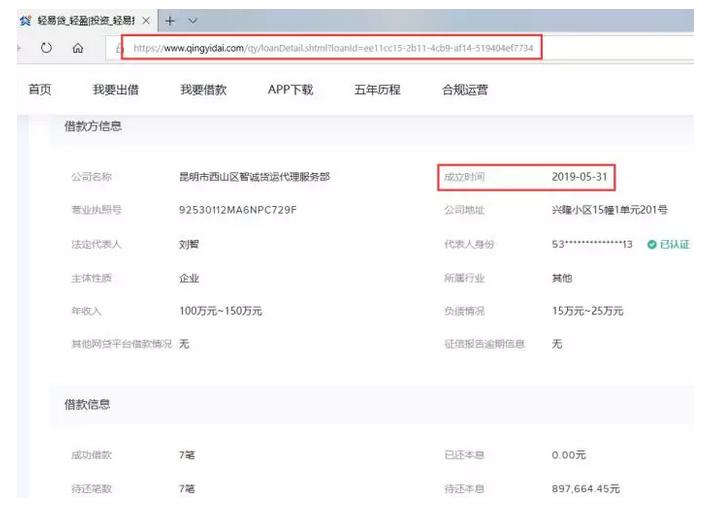Click 7笔 value next to 待还笔数
Screen dimensions: 713x515
[187, 489]
